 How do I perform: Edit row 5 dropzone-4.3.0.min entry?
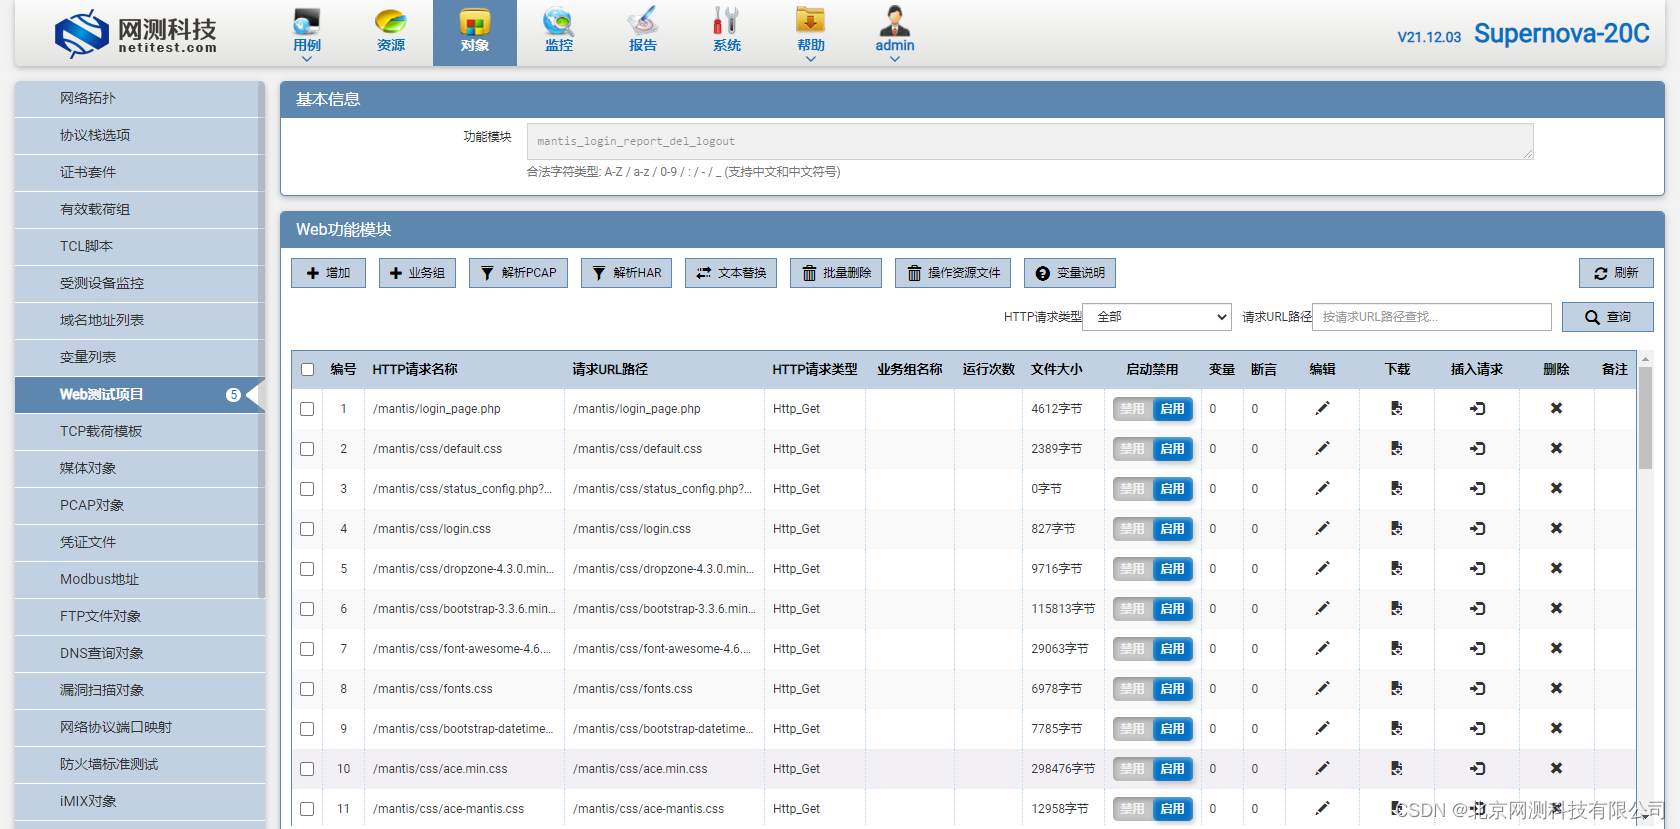[x=1322, y=568]
